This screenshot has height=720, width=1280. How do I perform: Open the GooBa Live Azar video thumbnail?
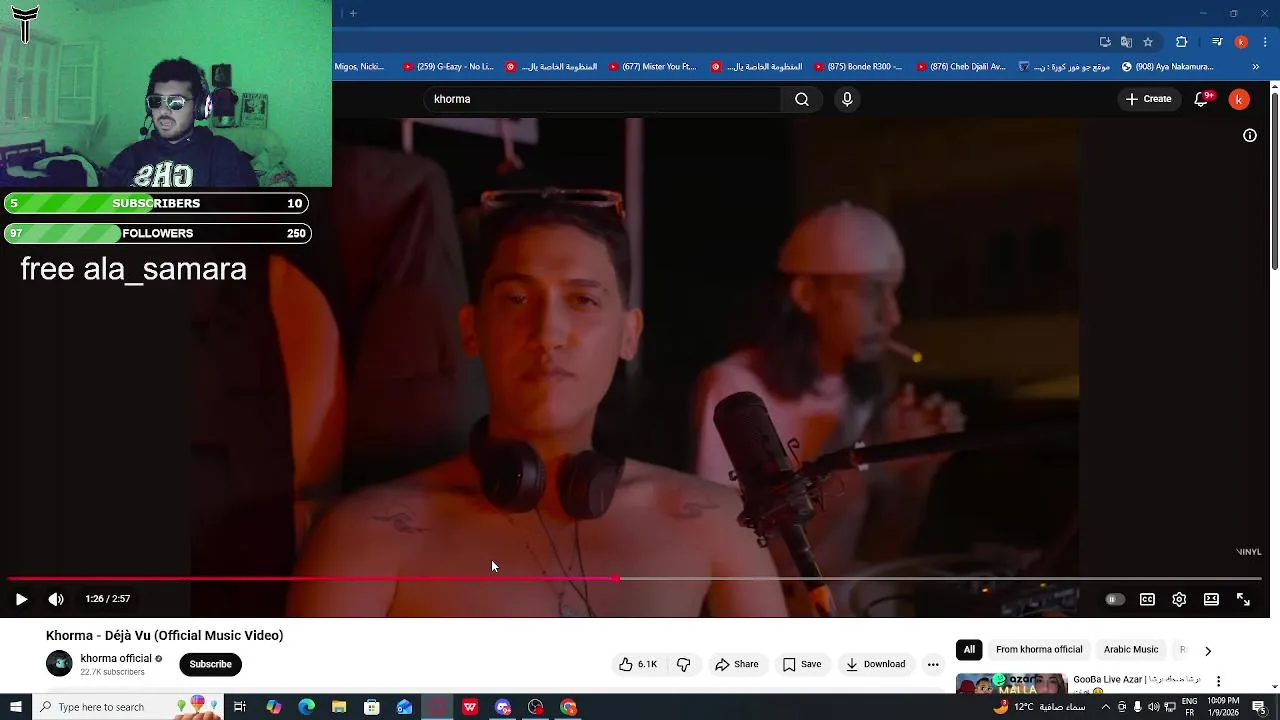point(1011,683)
